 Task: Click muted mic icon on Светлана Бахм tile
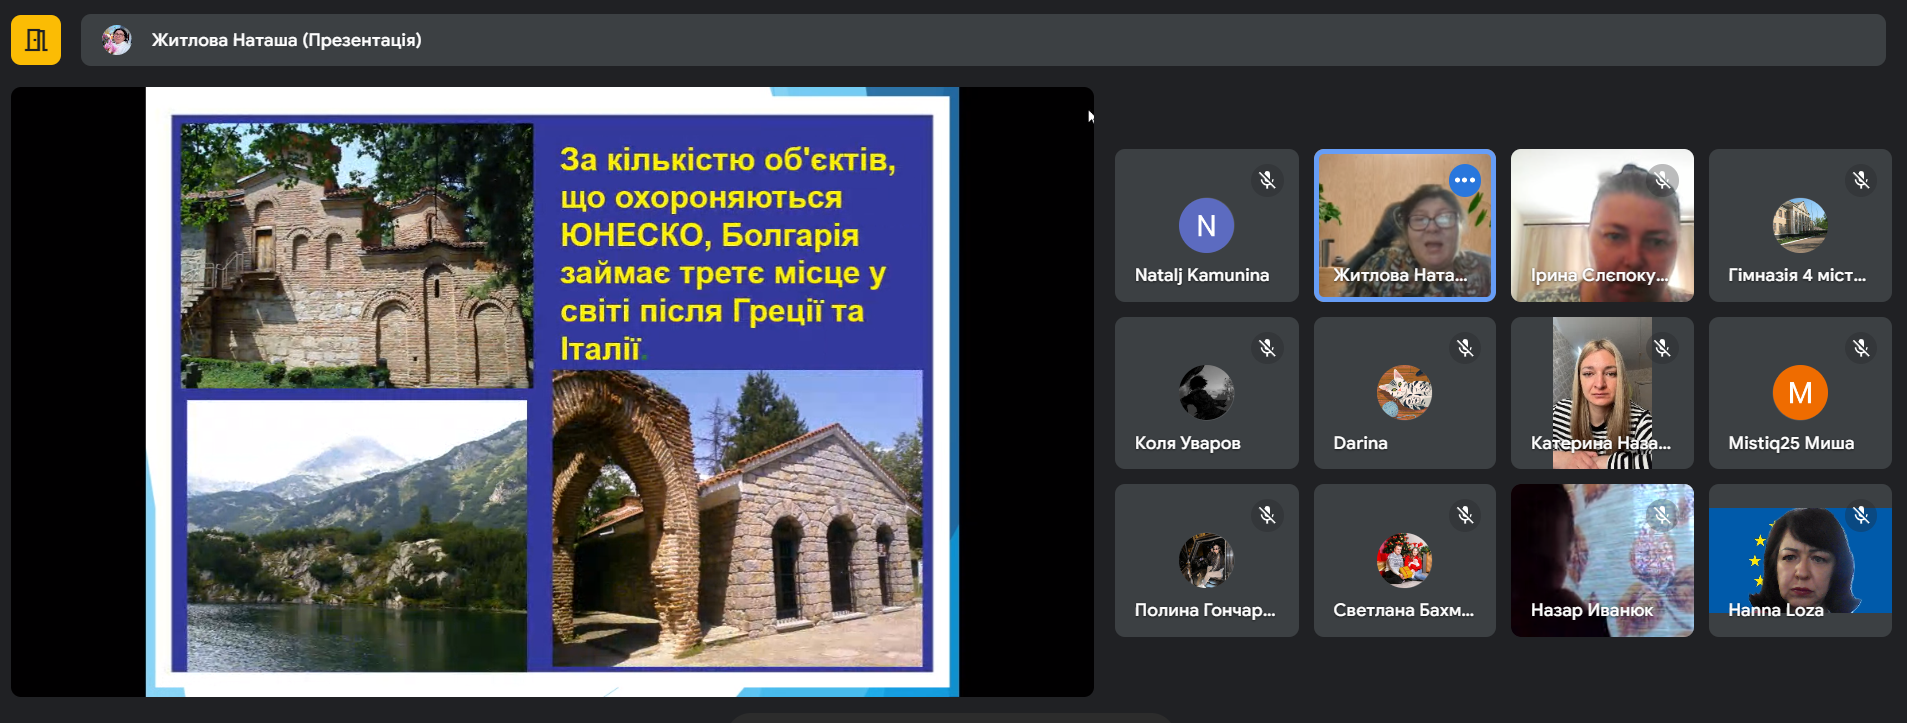click(1464, 515)
